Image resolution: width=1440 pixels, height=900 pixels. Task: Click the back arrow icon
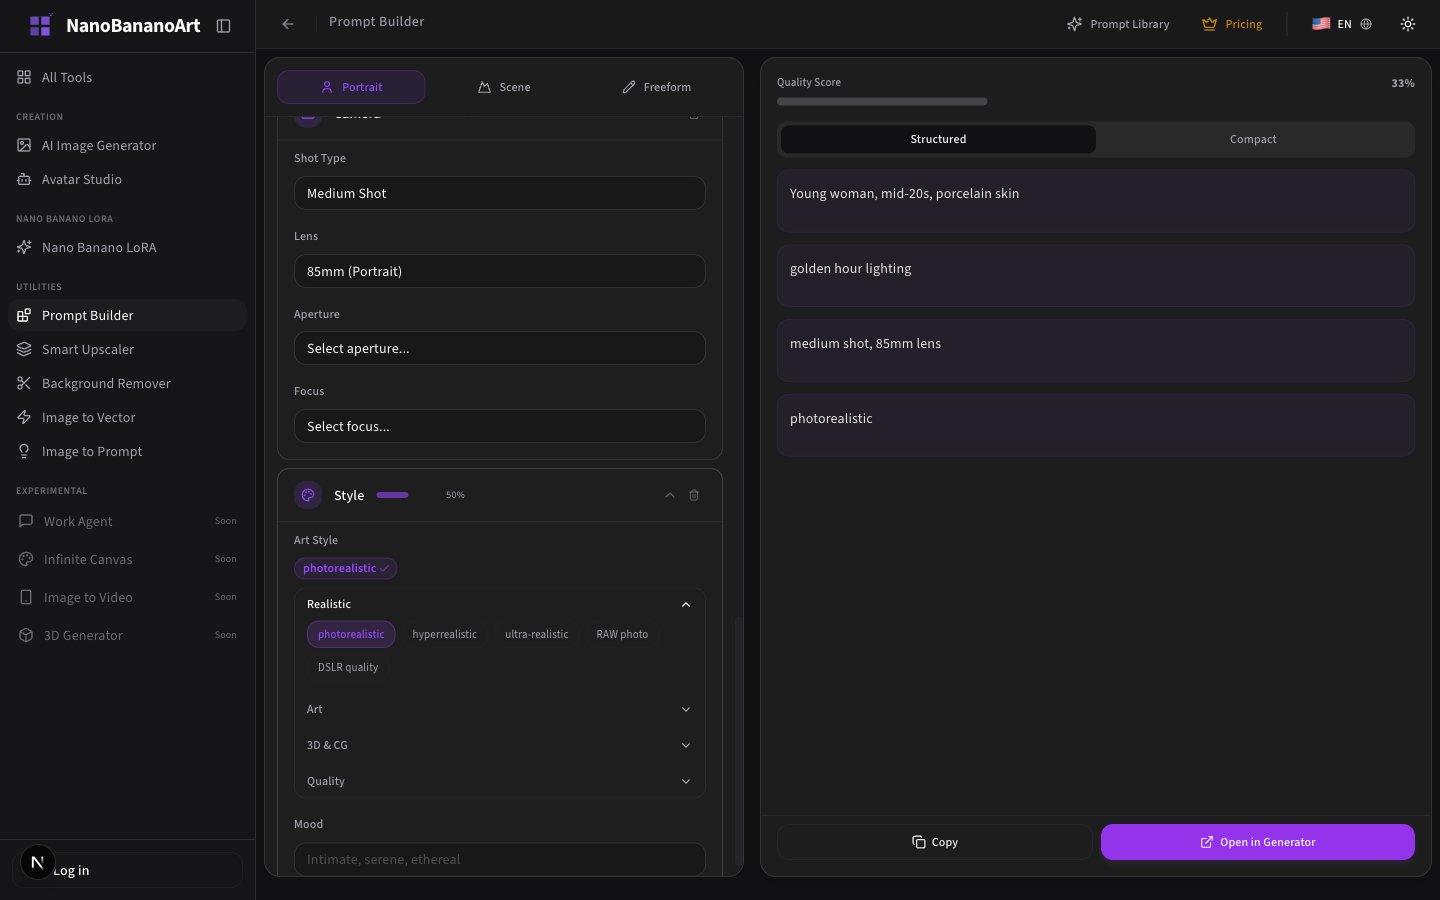coord(288,24)
